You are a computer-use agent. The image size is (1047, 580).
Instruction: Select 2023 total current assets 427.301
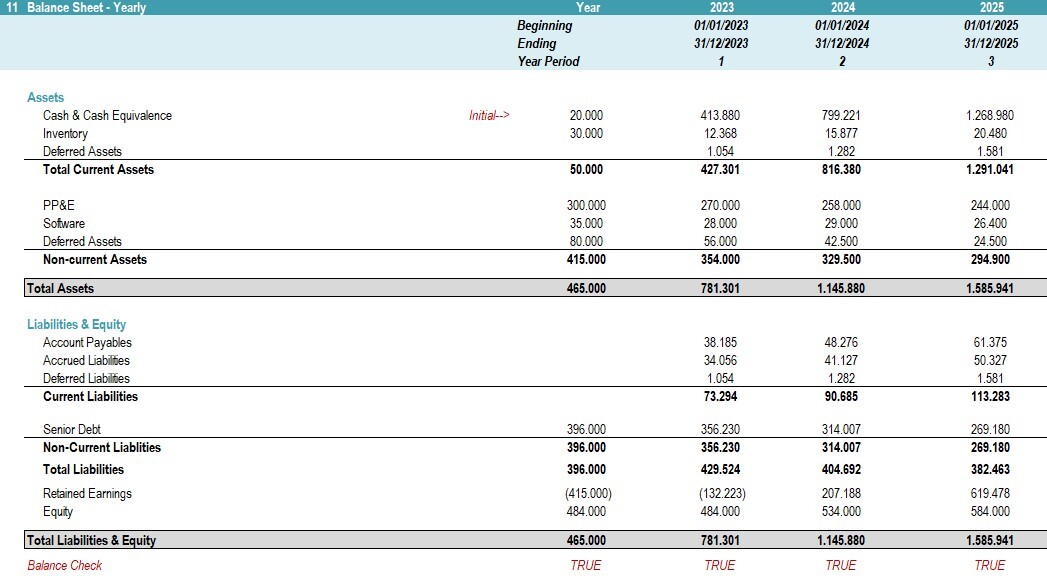720,170
